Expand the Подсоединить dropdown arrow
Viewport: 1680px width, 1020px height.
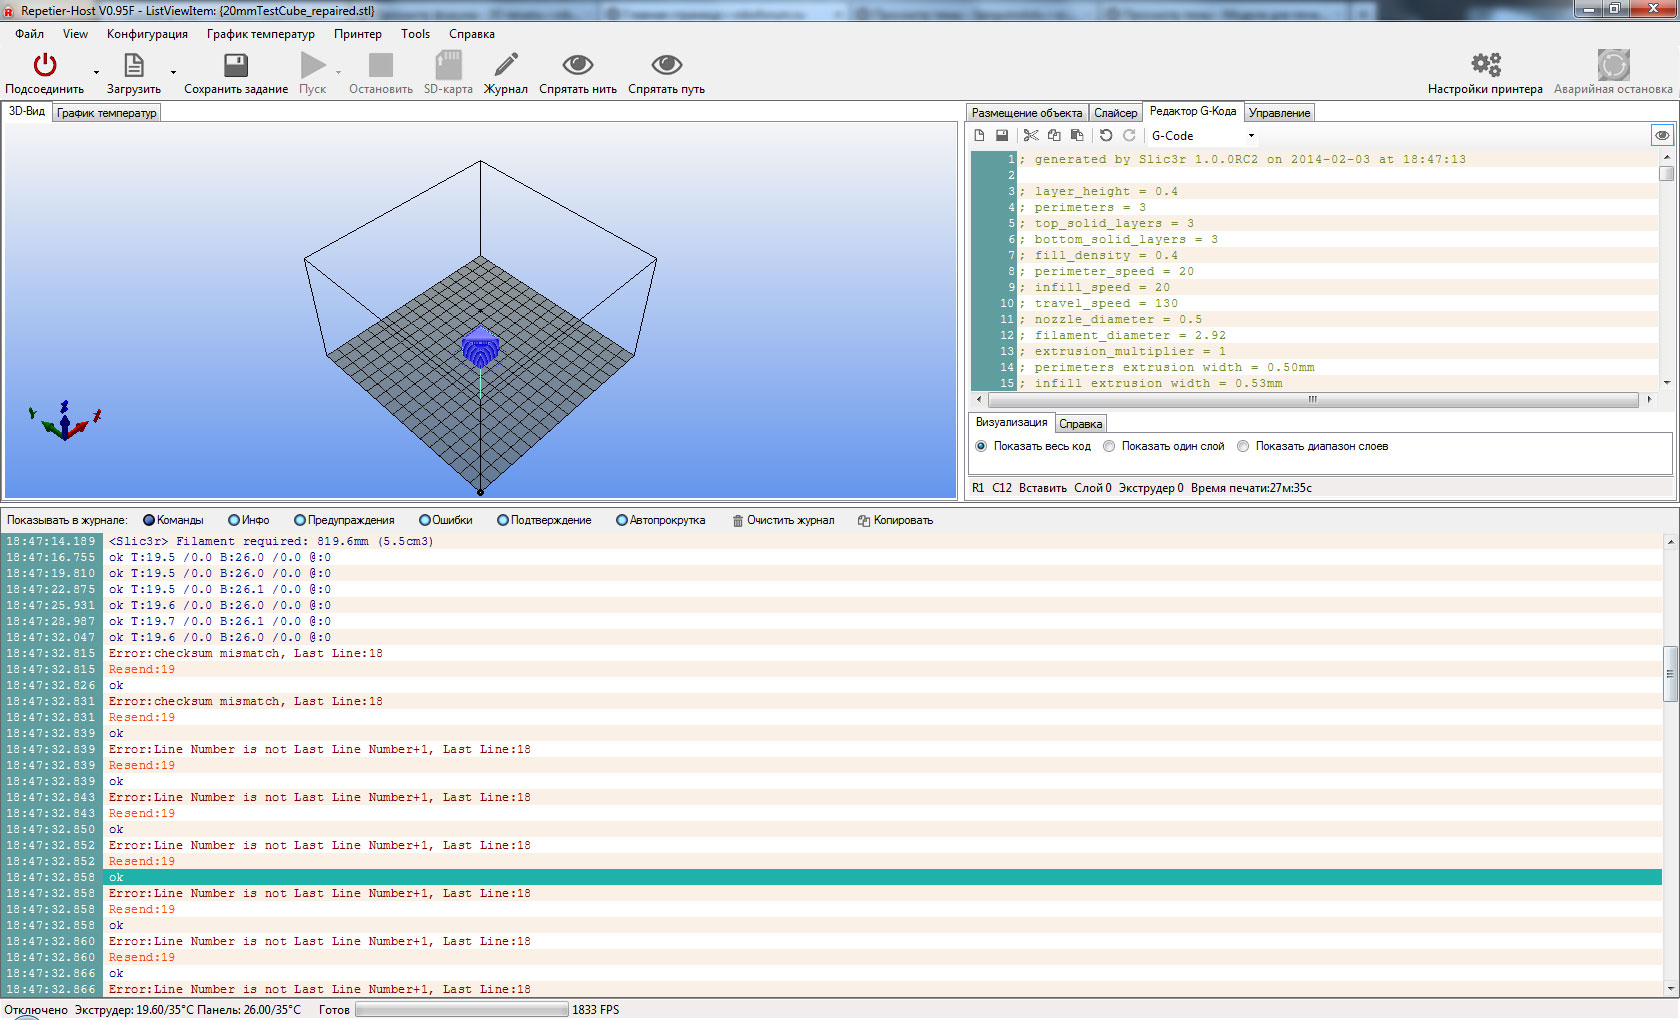tap(96, 72)
